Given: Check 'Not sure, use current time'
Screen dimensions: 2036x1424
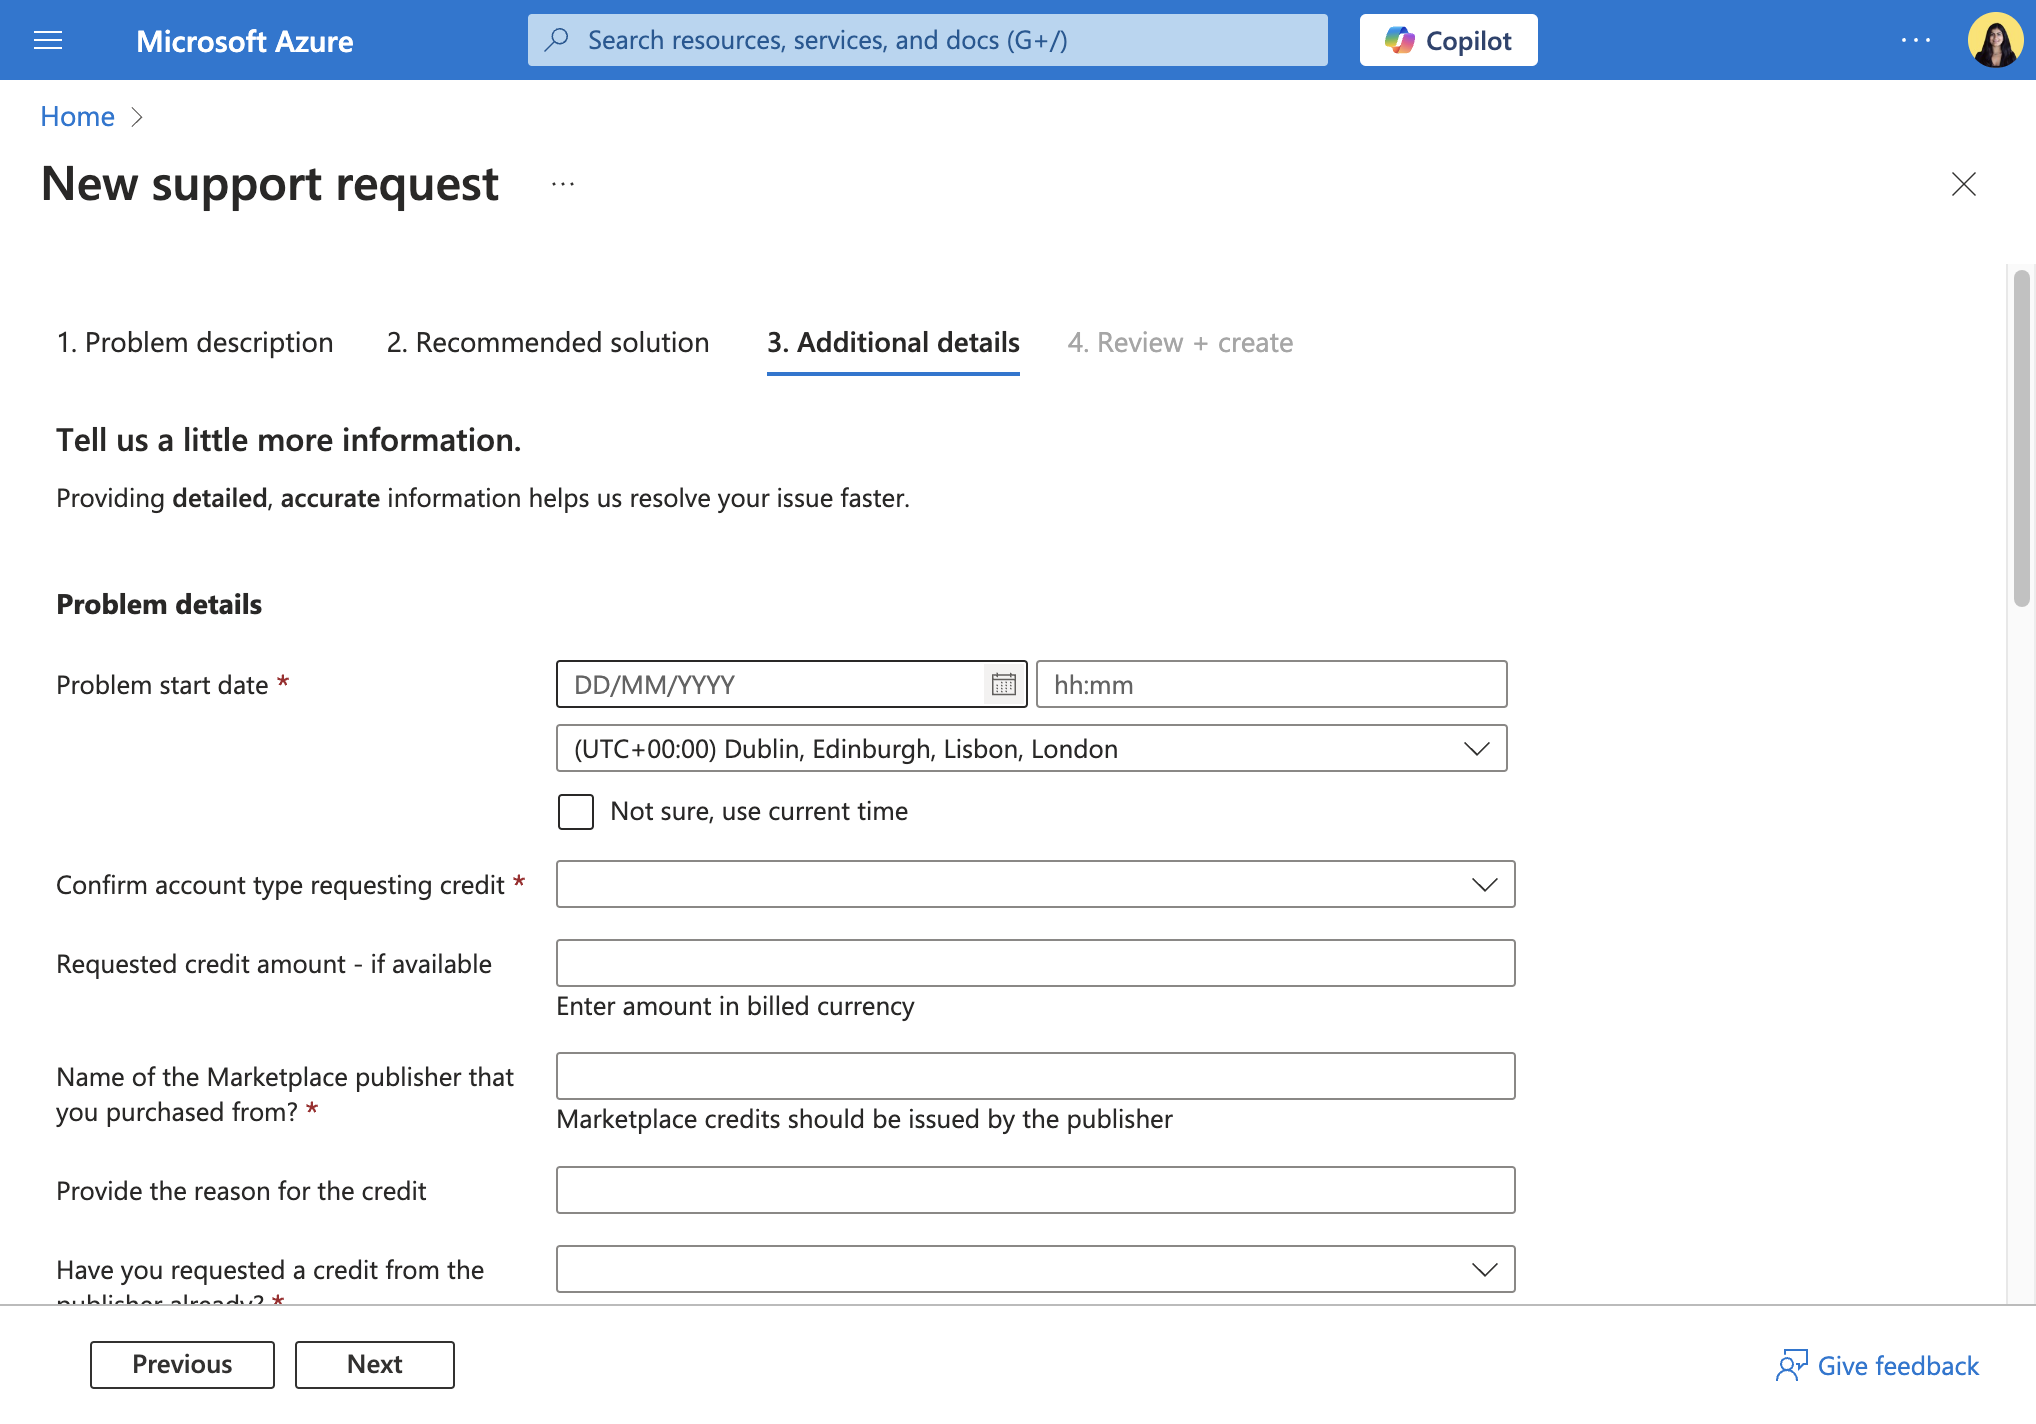Looking at the screenshot, I should (576, 811).
